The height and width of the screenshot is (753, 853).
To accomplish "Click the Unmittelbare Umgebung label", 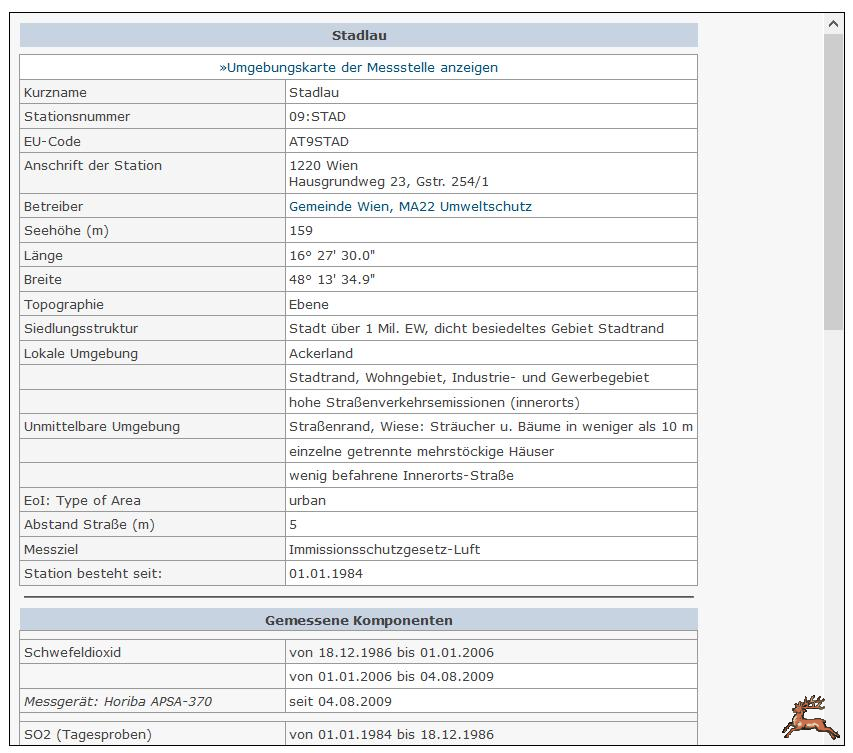I will (102, 427).
